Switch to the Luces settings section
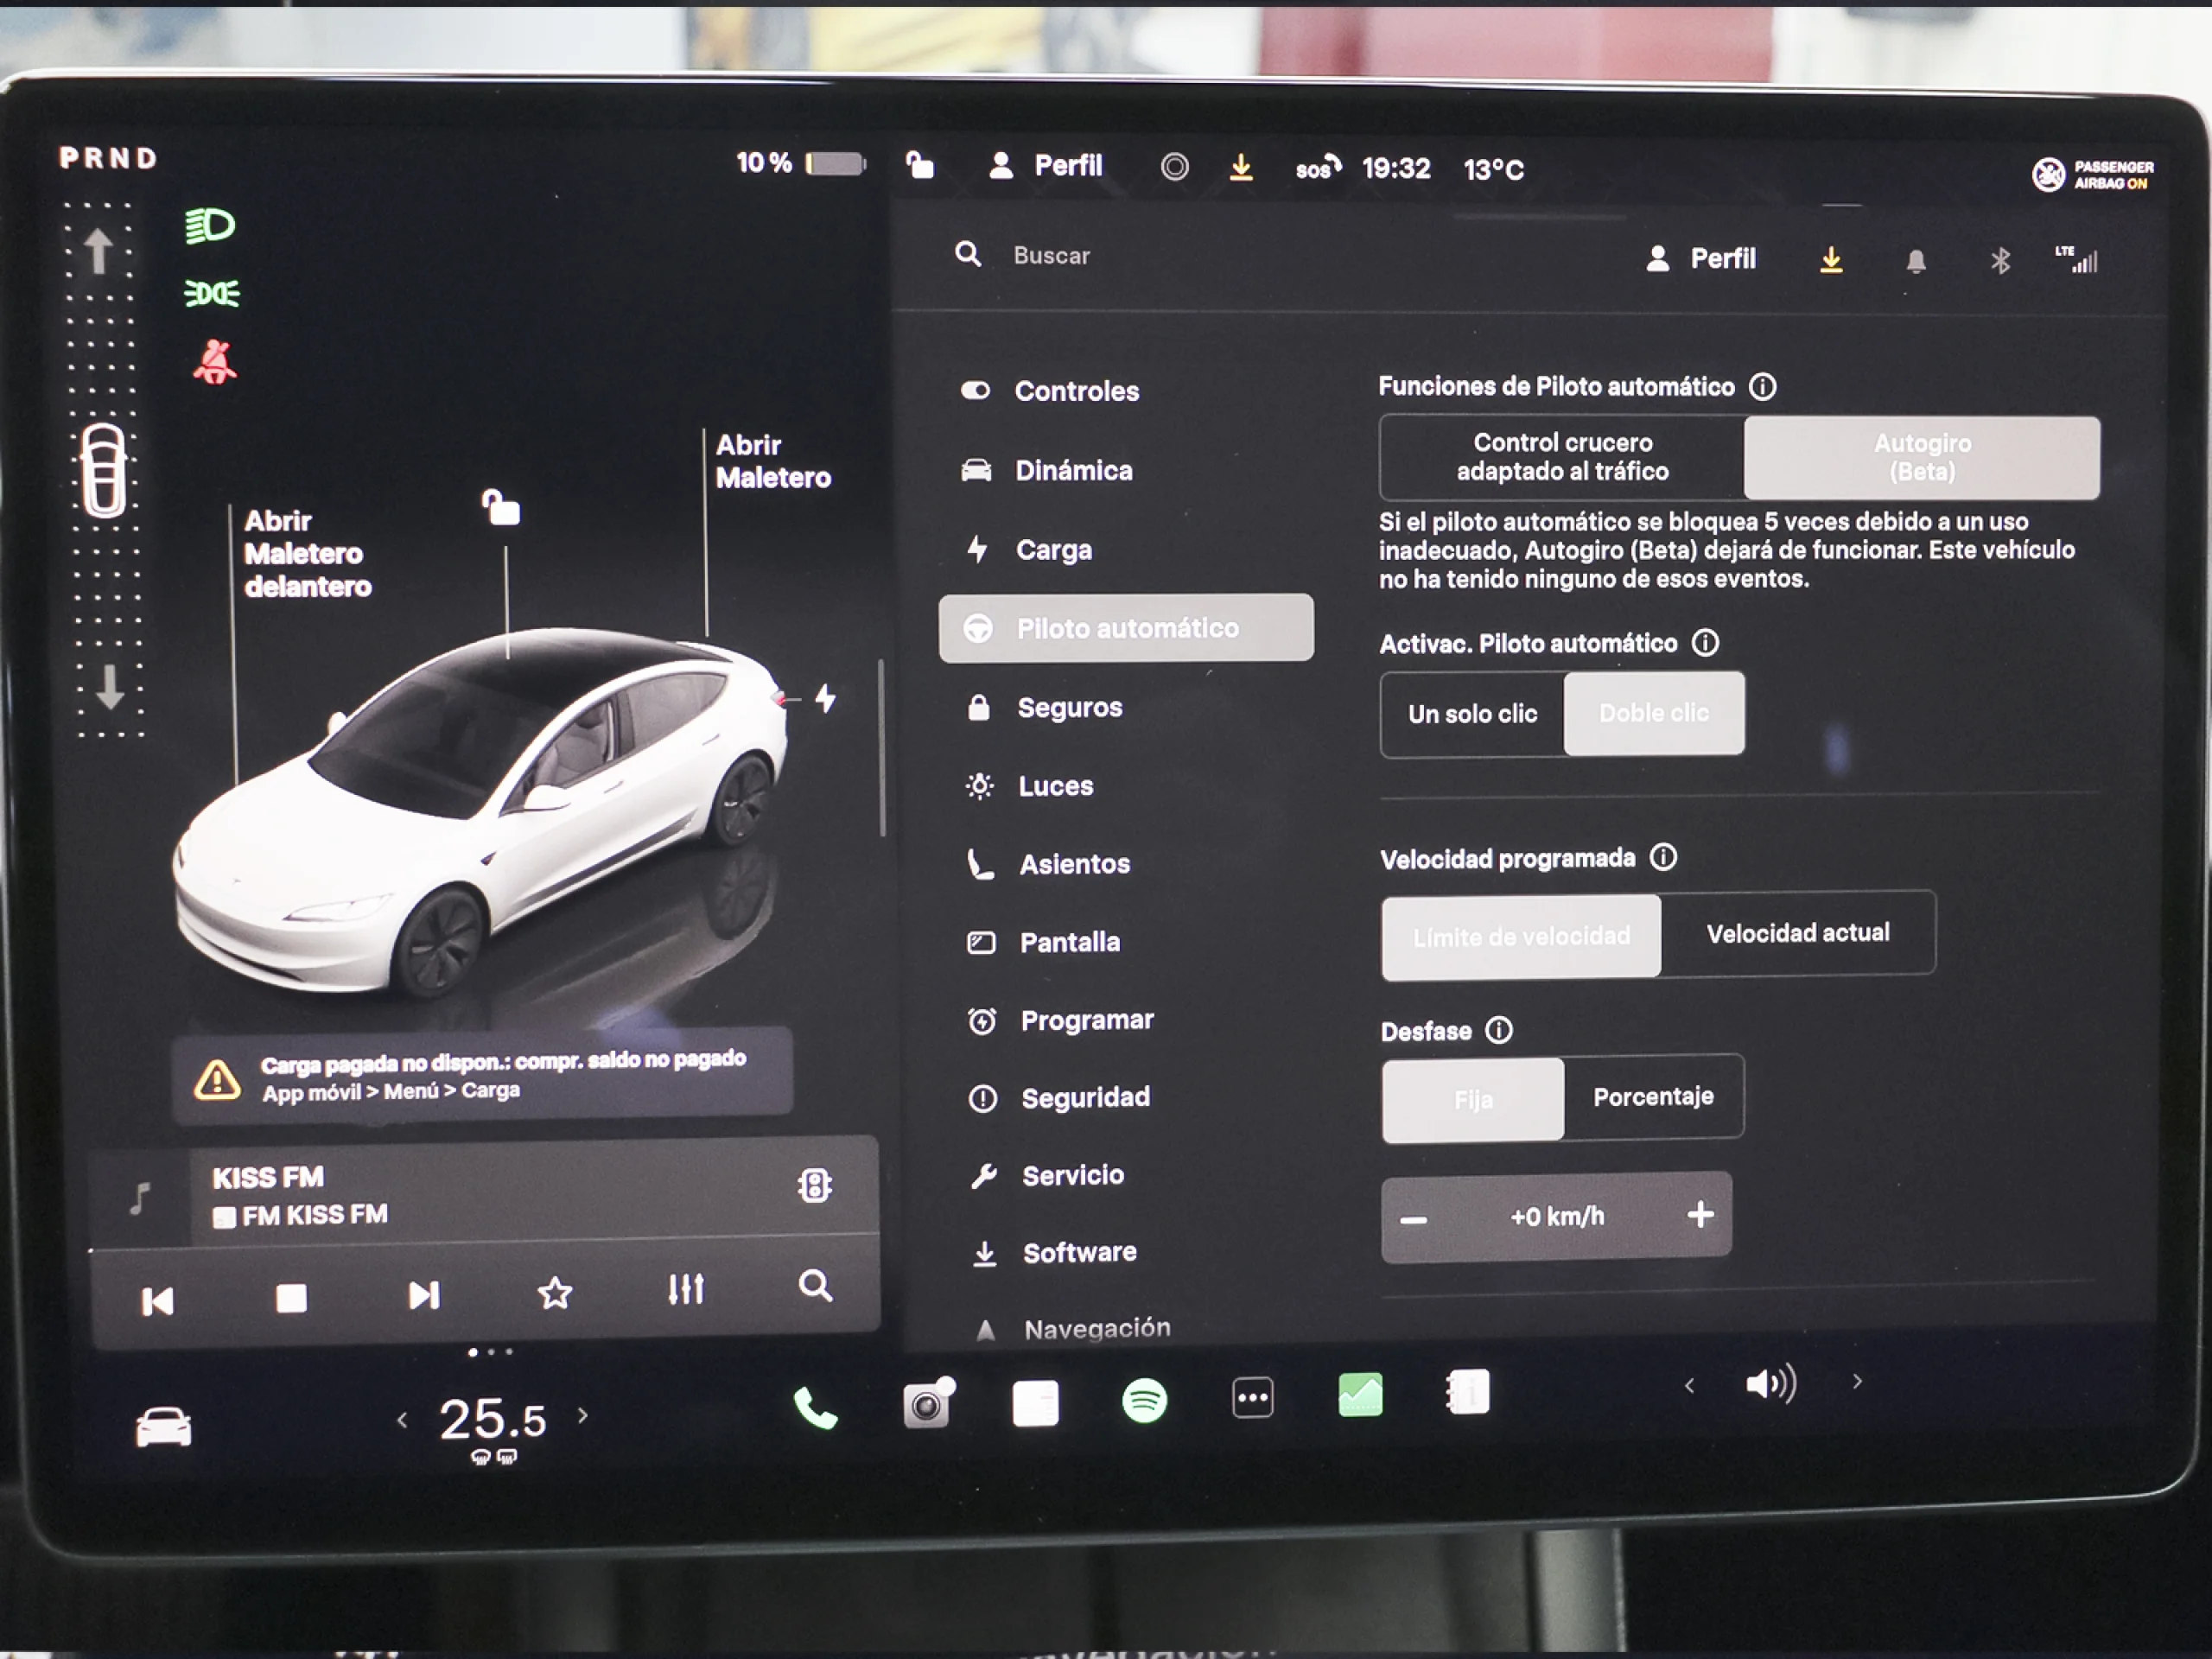Screen dimensions: 2212x1659 point(1056,786)
